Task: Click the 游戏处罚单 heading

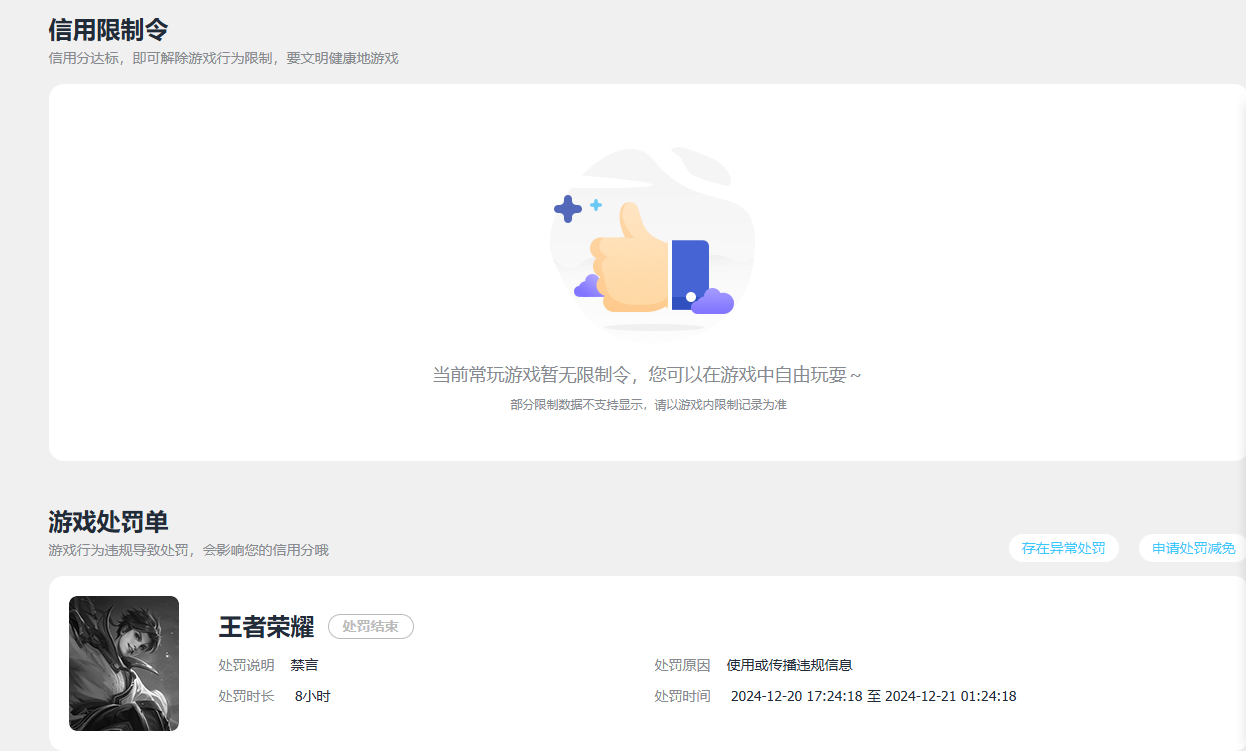Action: [108, 521]
